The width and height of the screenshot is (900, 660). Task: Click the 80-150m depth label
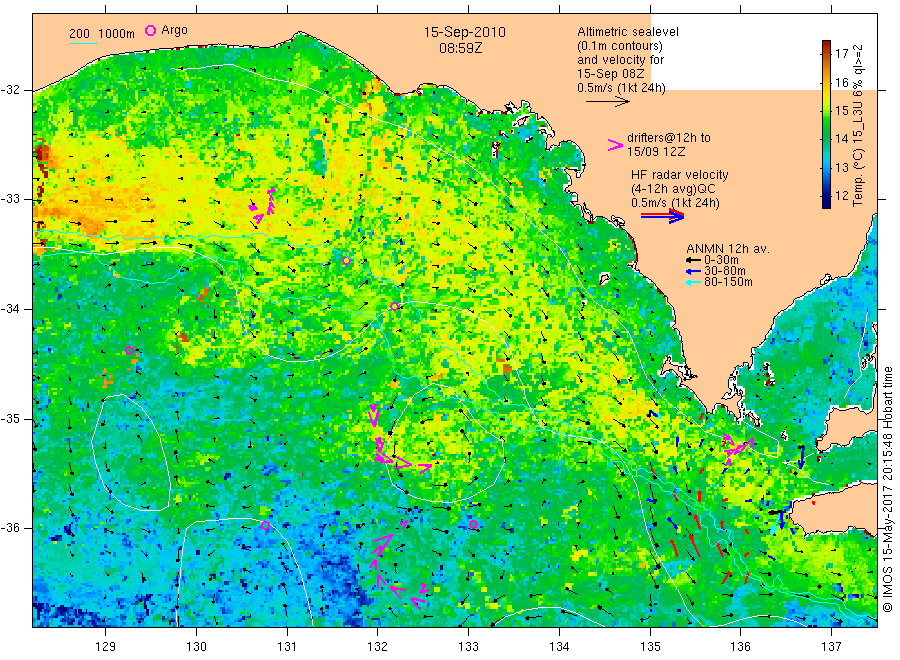[728, 282]
